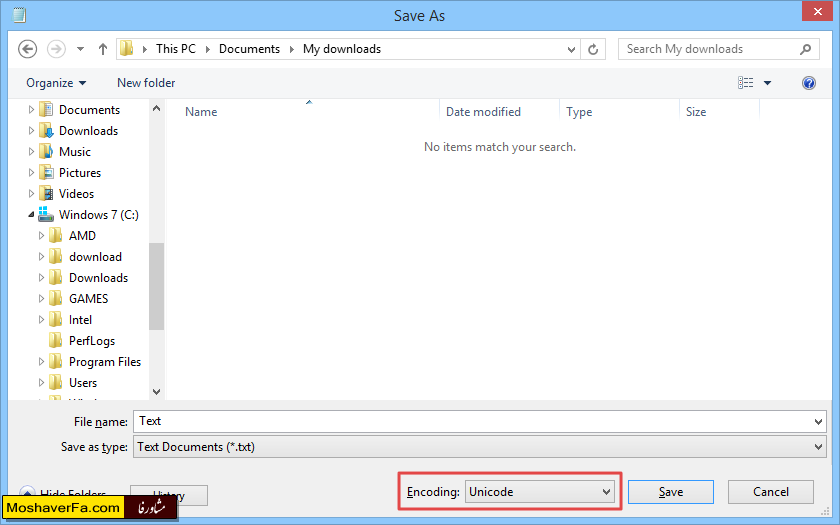The image size is (840, 525).
Task: Close the Save As dialog
Action: pos(817,11)
